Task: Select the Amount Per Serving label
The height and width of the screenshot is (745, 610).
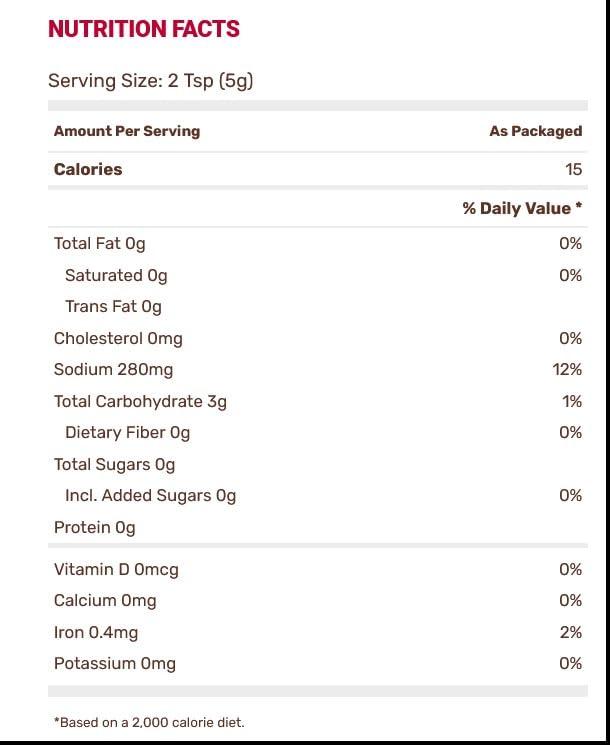Action: [127, 131]
